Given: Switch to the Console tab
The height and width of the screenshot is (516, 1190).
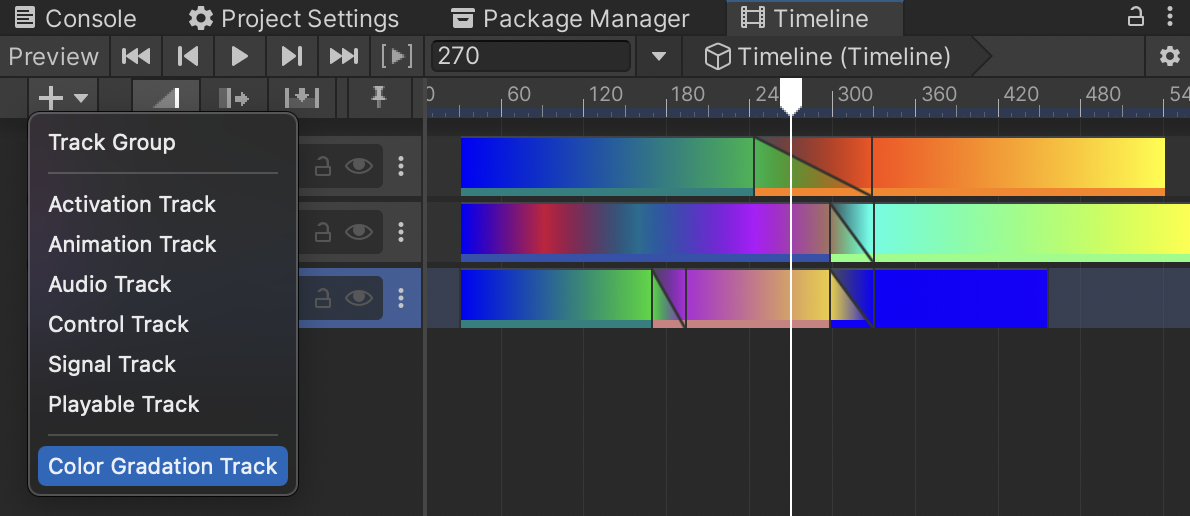Looking at the screenshot, I should point(75,17).
